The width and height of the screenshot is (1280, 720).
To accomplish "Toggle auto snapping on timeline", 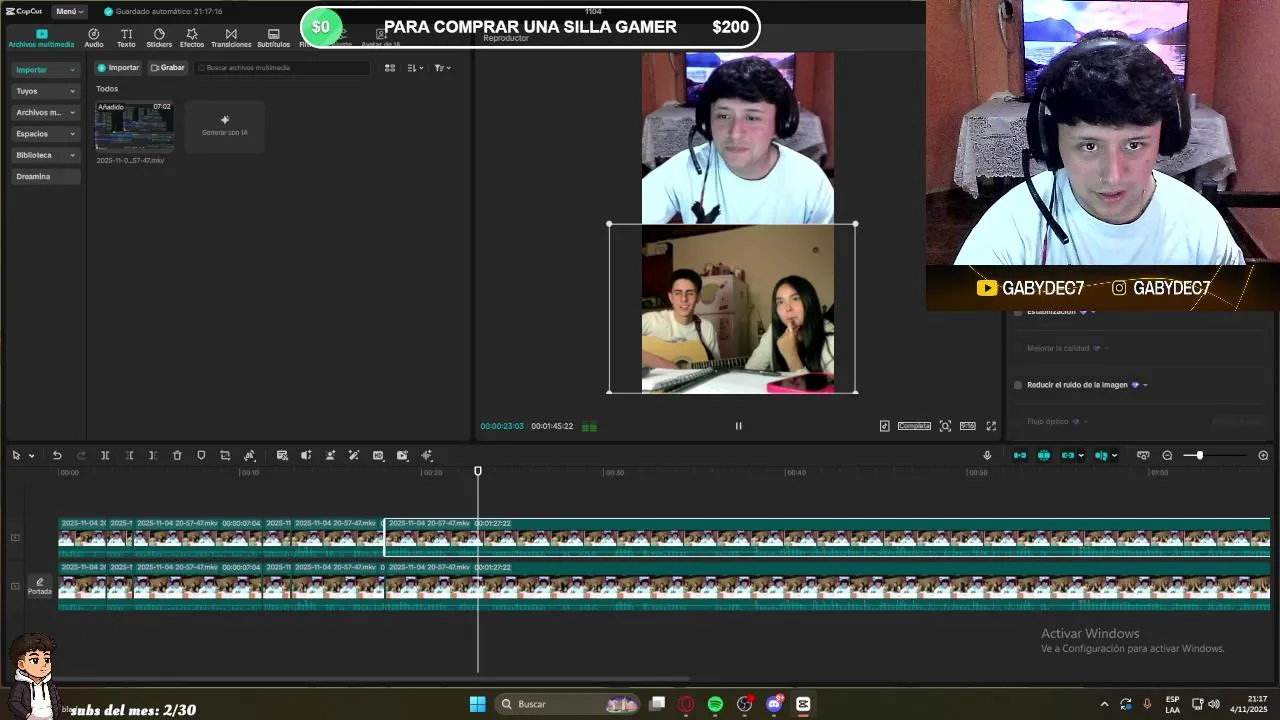I will click(1044, 456).
